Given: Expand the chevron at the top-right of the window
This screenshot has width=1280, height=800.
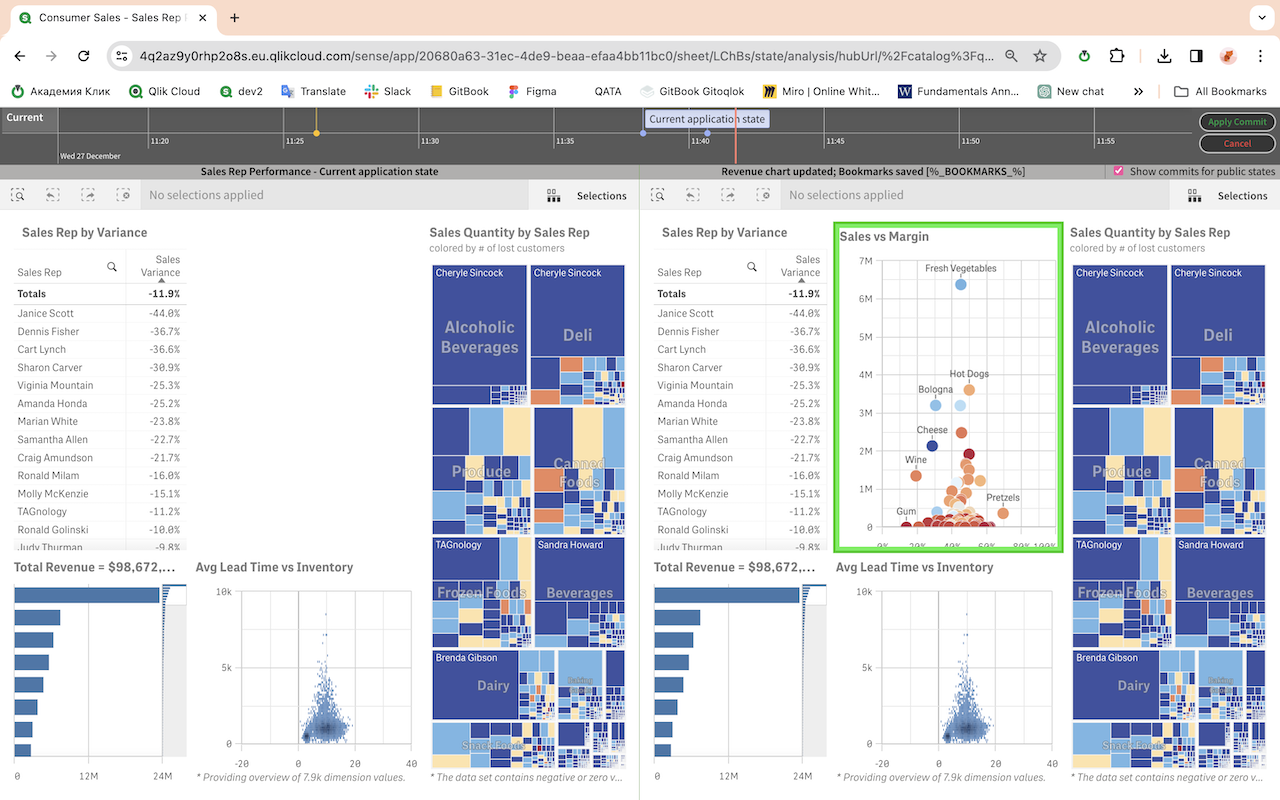Looking at the screenshot, I should (1262, 17).
